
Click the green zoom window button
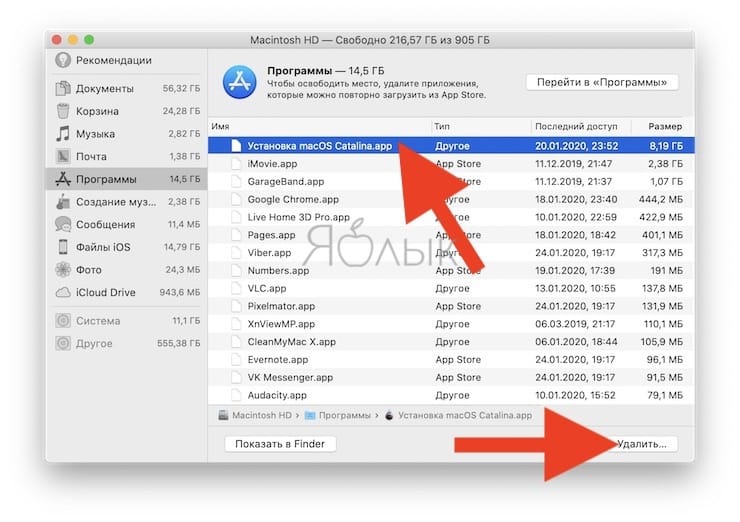[x=89, y=40]
